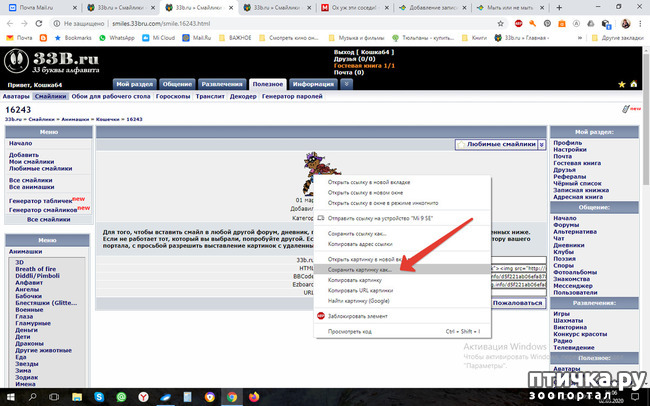This screenshot has height=406, width=650.
Task: Open the Общение tab
Action: (177, 84)
